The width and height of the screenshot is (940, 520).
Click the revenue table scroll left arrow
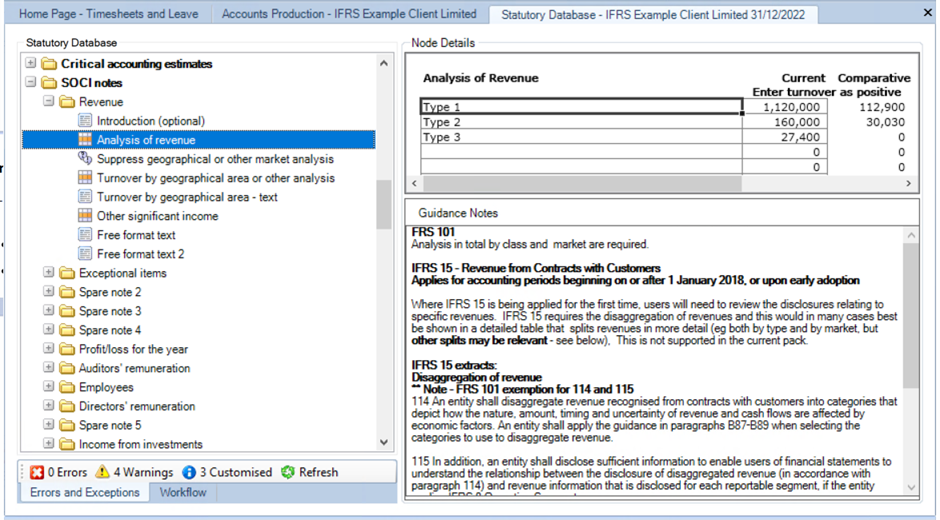[x=414, y=184]
